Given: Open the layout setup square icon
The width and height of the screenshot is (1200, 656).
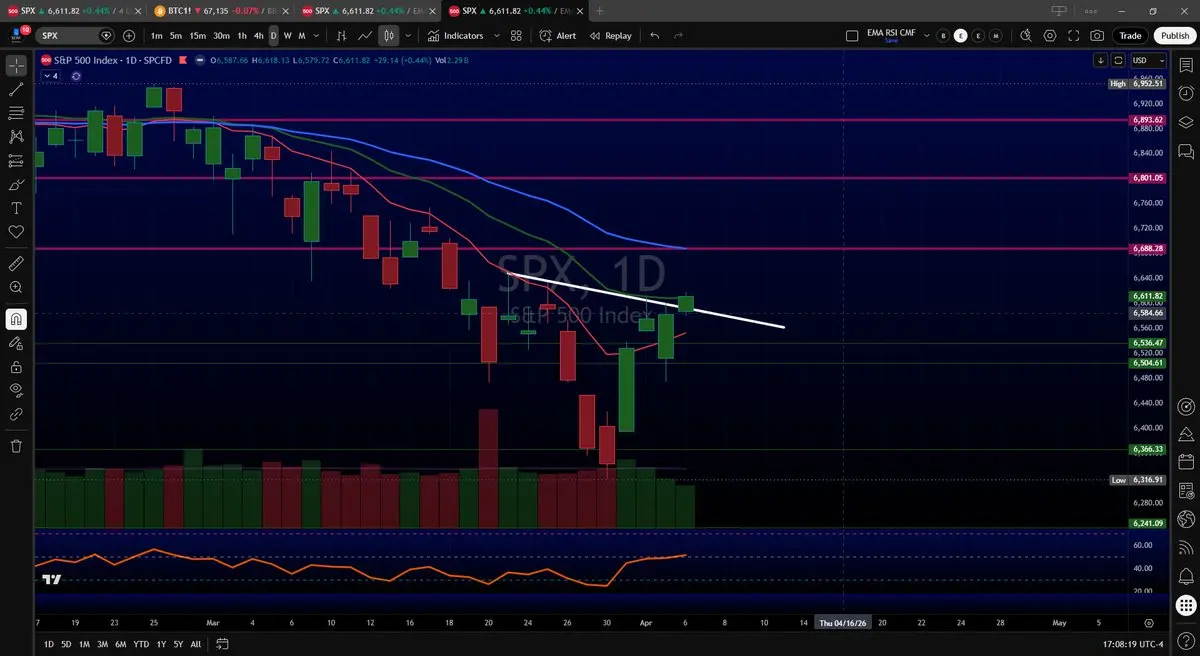Looking at the screenshot, I should tap(852, 36).
